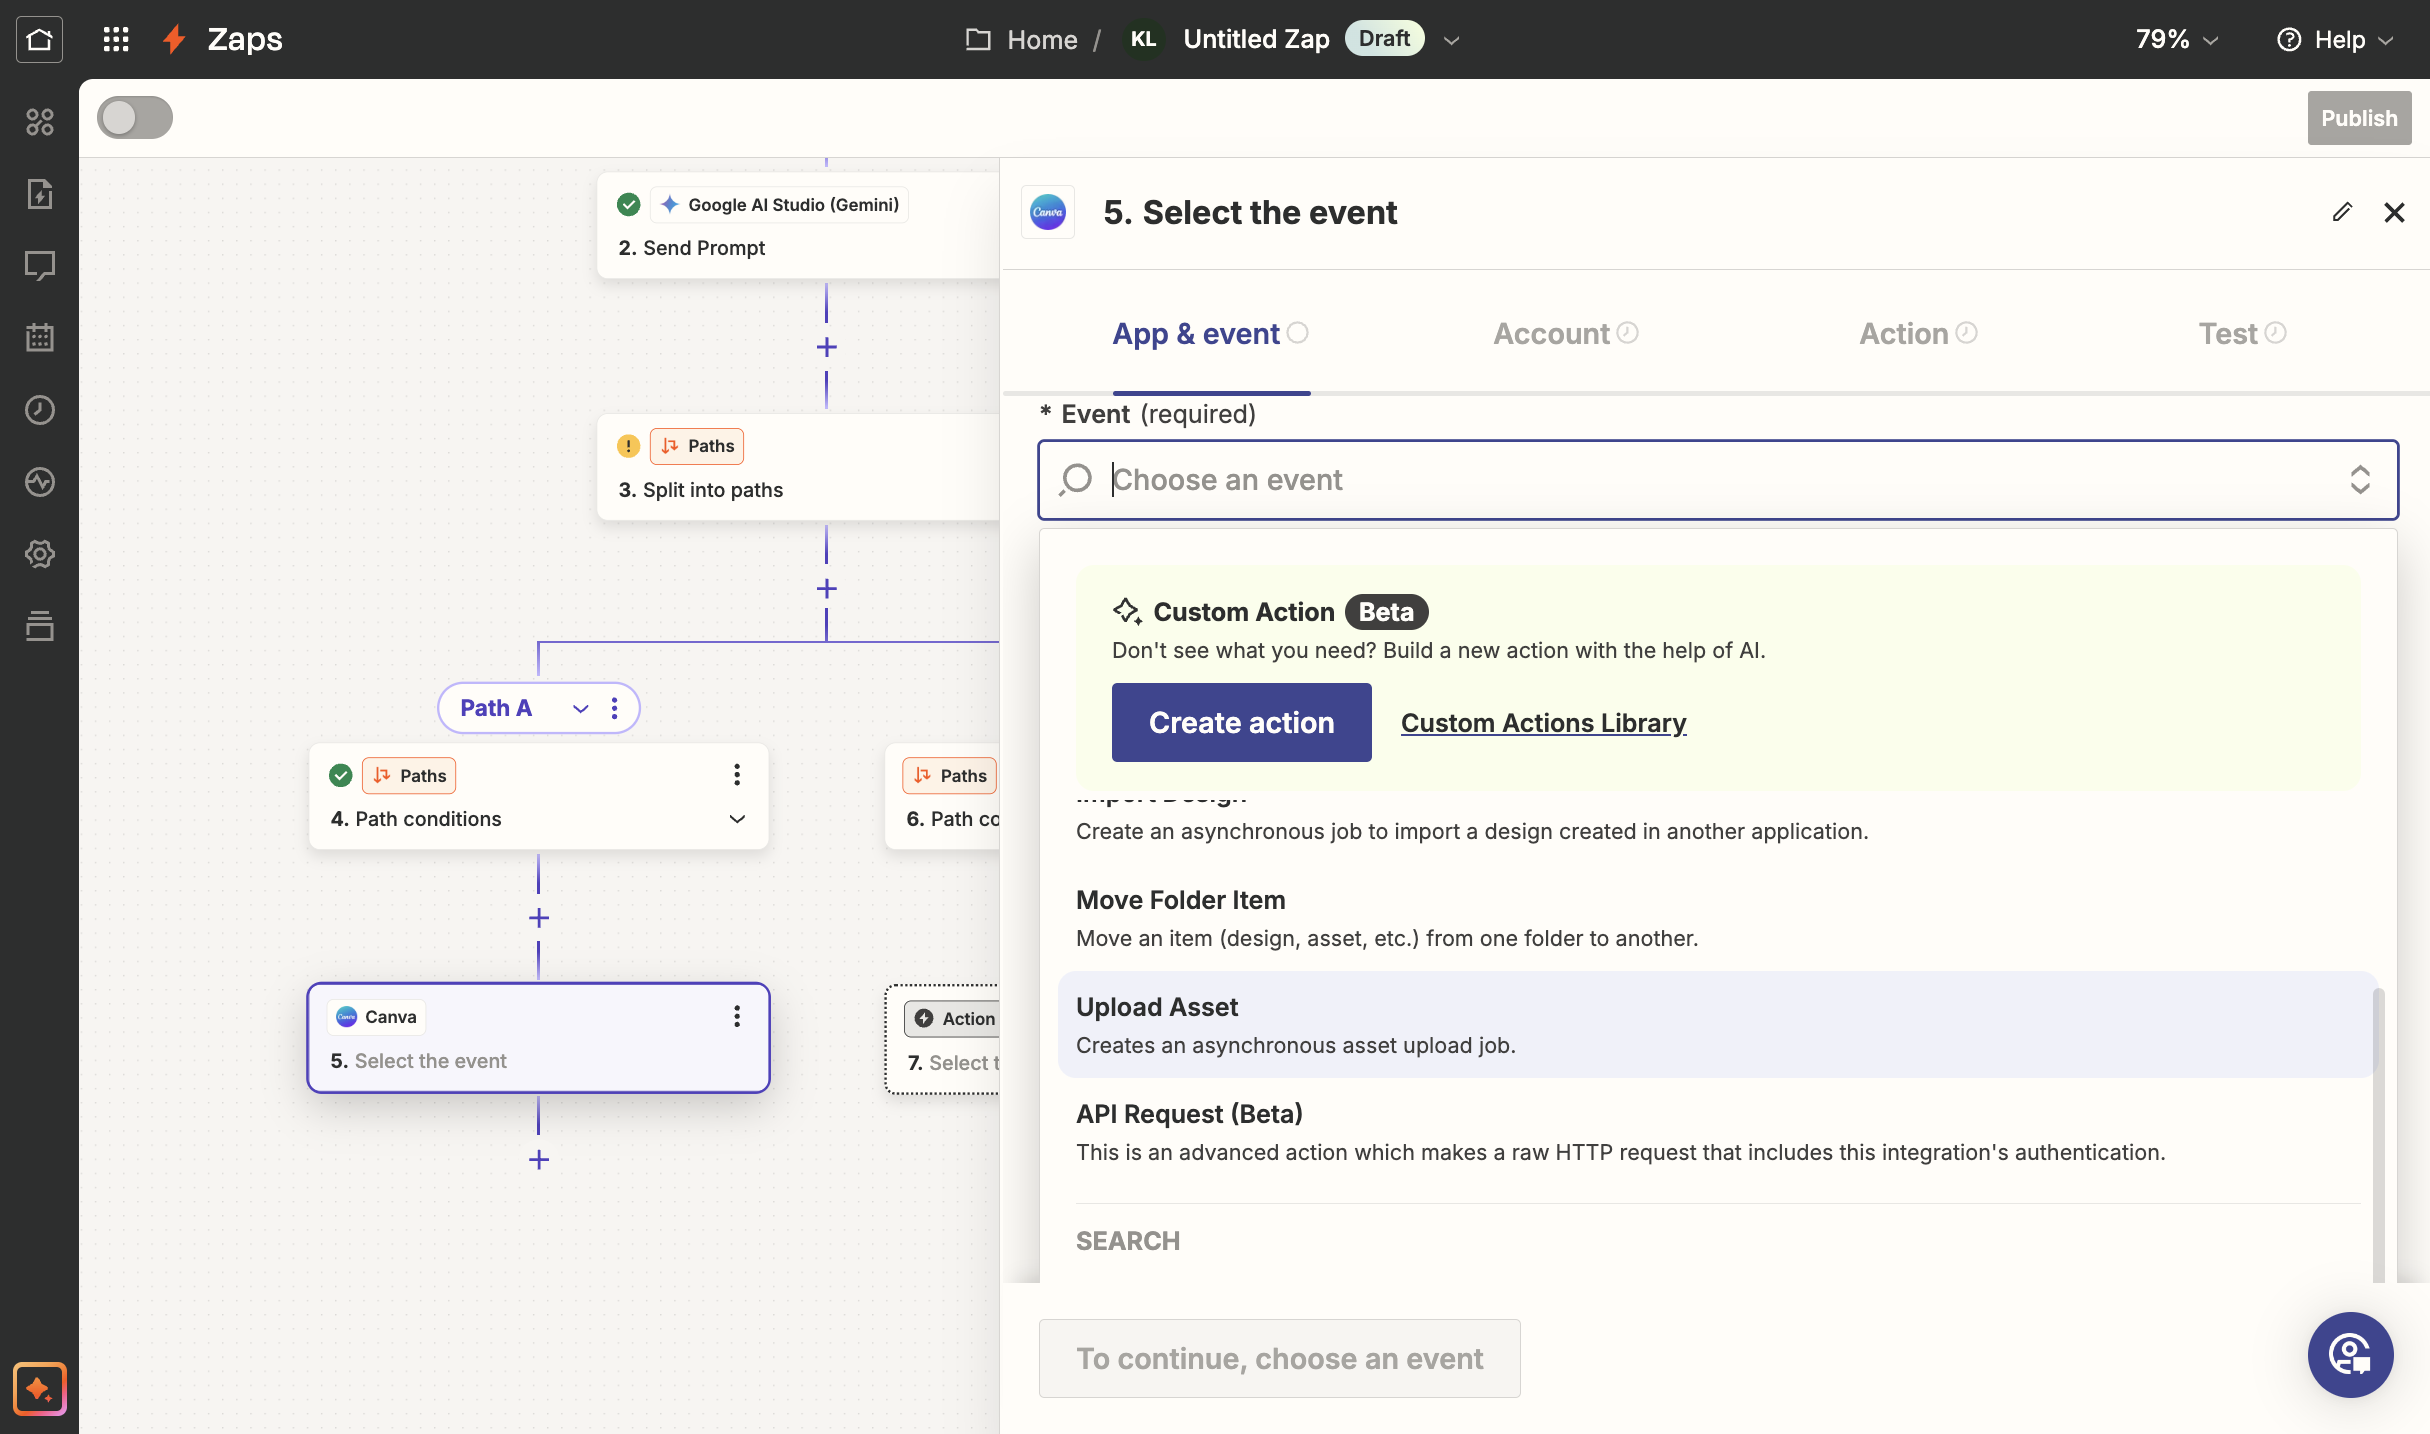Add step below Split into paths

pos(826,589)
